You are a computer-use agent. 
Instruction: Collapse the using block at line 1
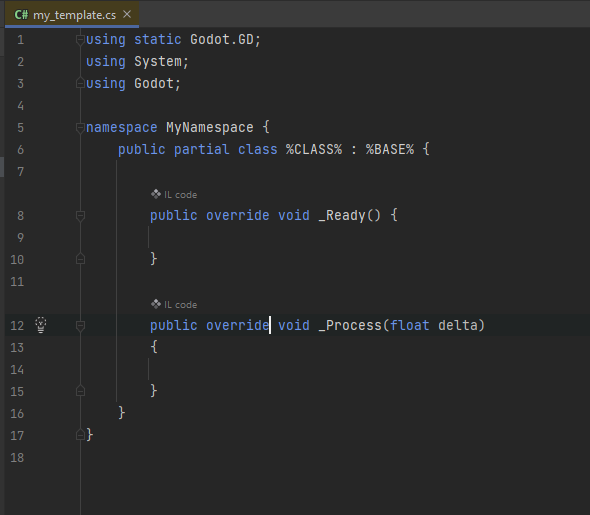(x=80, y=39)
